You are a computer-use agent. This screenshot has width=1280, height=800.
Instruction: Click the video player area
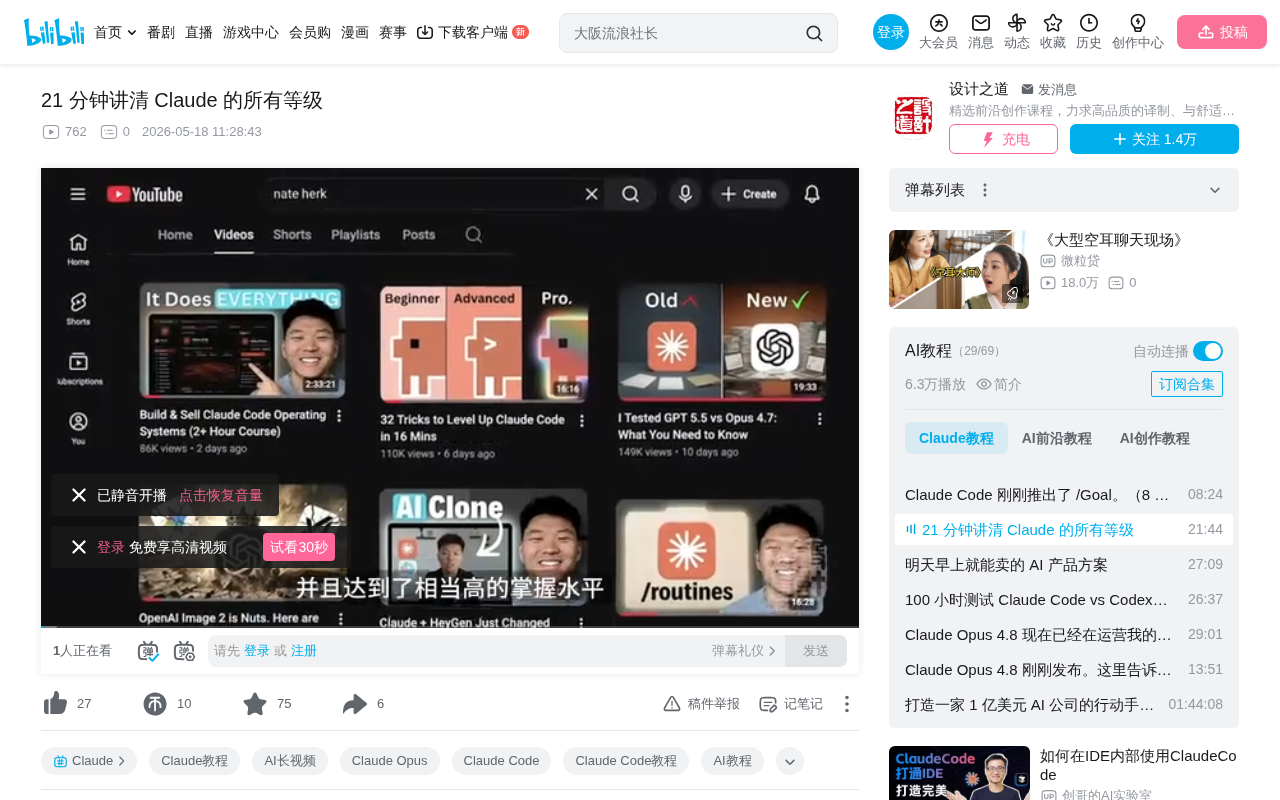click(x=450, y=397)
